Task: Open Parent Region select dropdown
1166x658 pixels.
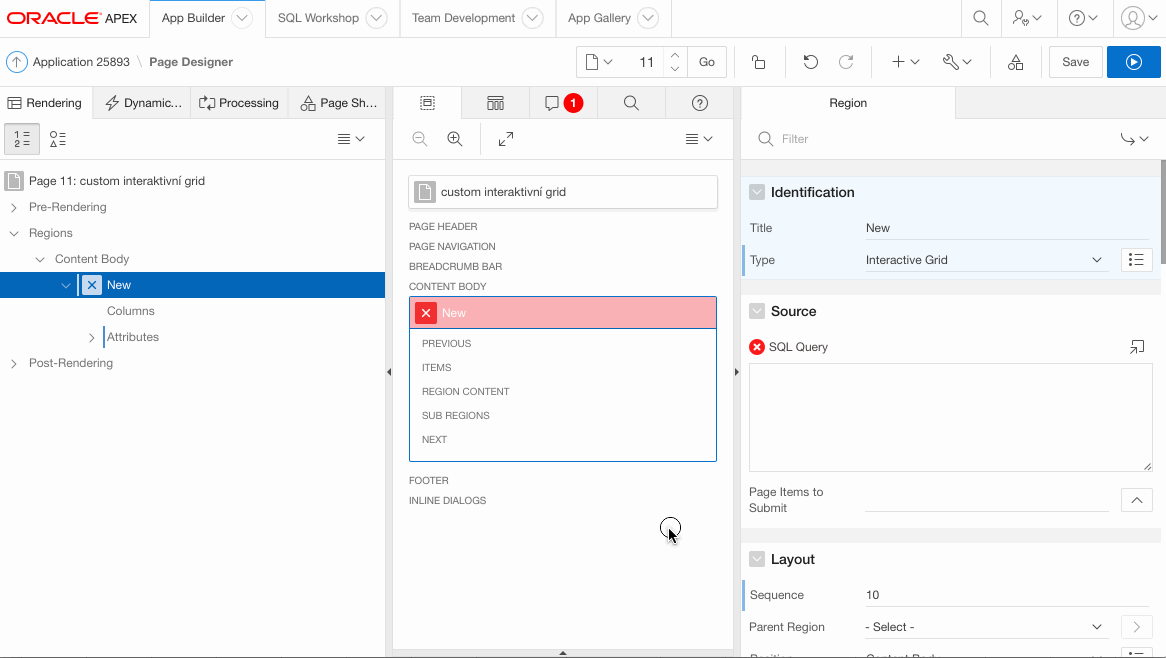Action: pos(985,627)
